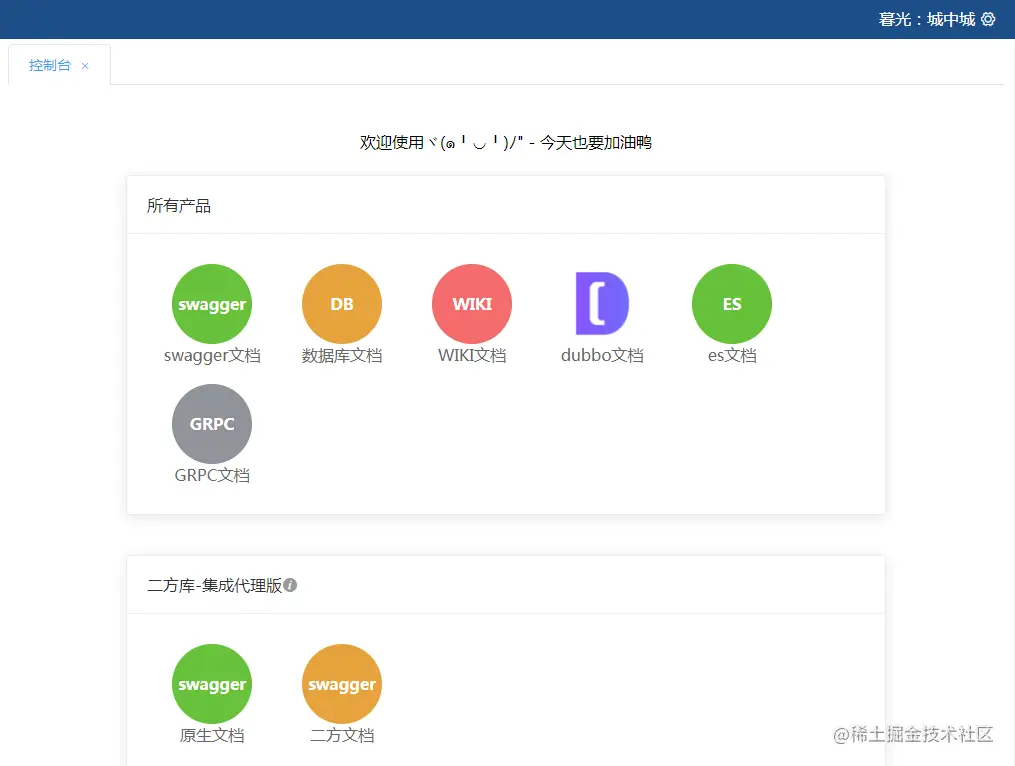Viewport: 1015px width, 766px height.
Task: Click the settings gear icon in header
Action: (988, 19)
